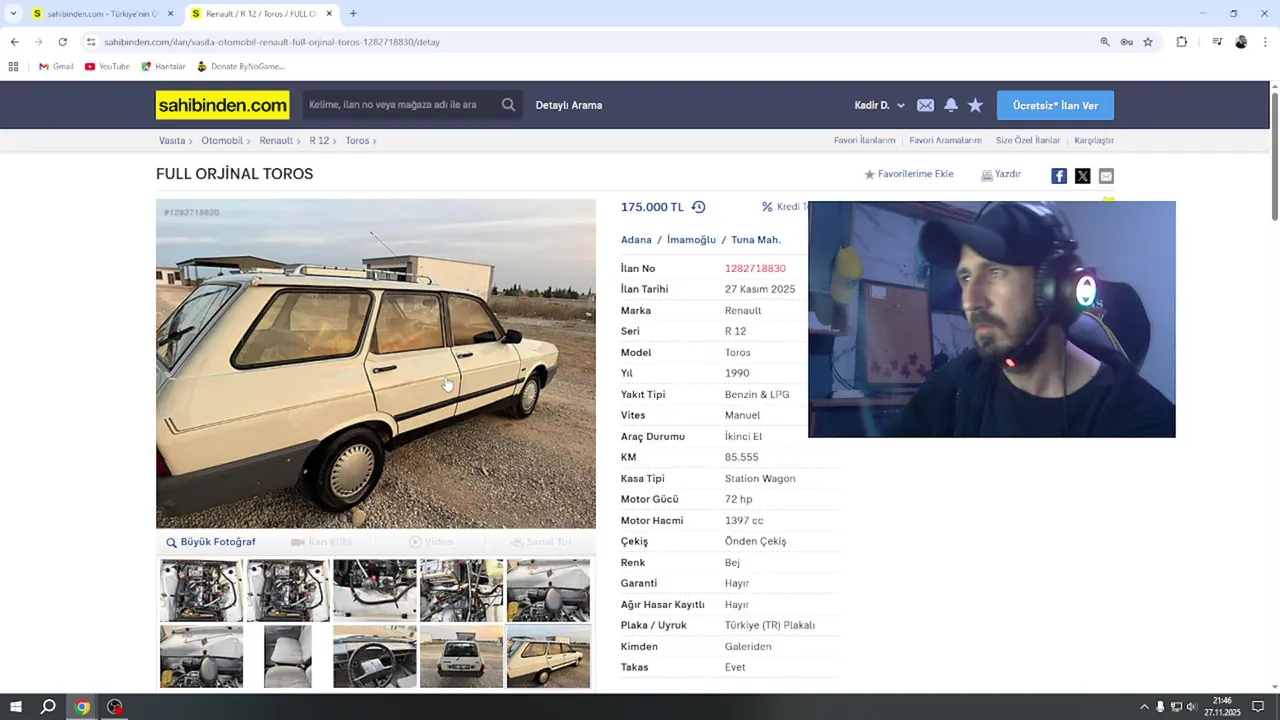Click the search input field in header
1280x720 pixels.
(x=398, y=105)
